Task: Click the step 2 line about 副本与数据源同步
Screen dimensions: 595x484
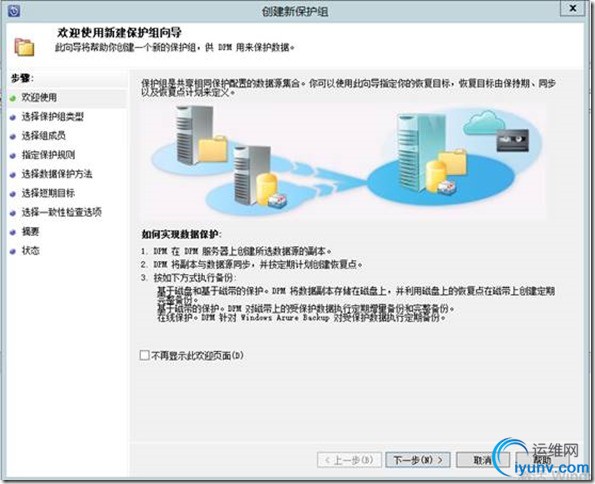Action: pyautogui.click(x=251, y=264)
